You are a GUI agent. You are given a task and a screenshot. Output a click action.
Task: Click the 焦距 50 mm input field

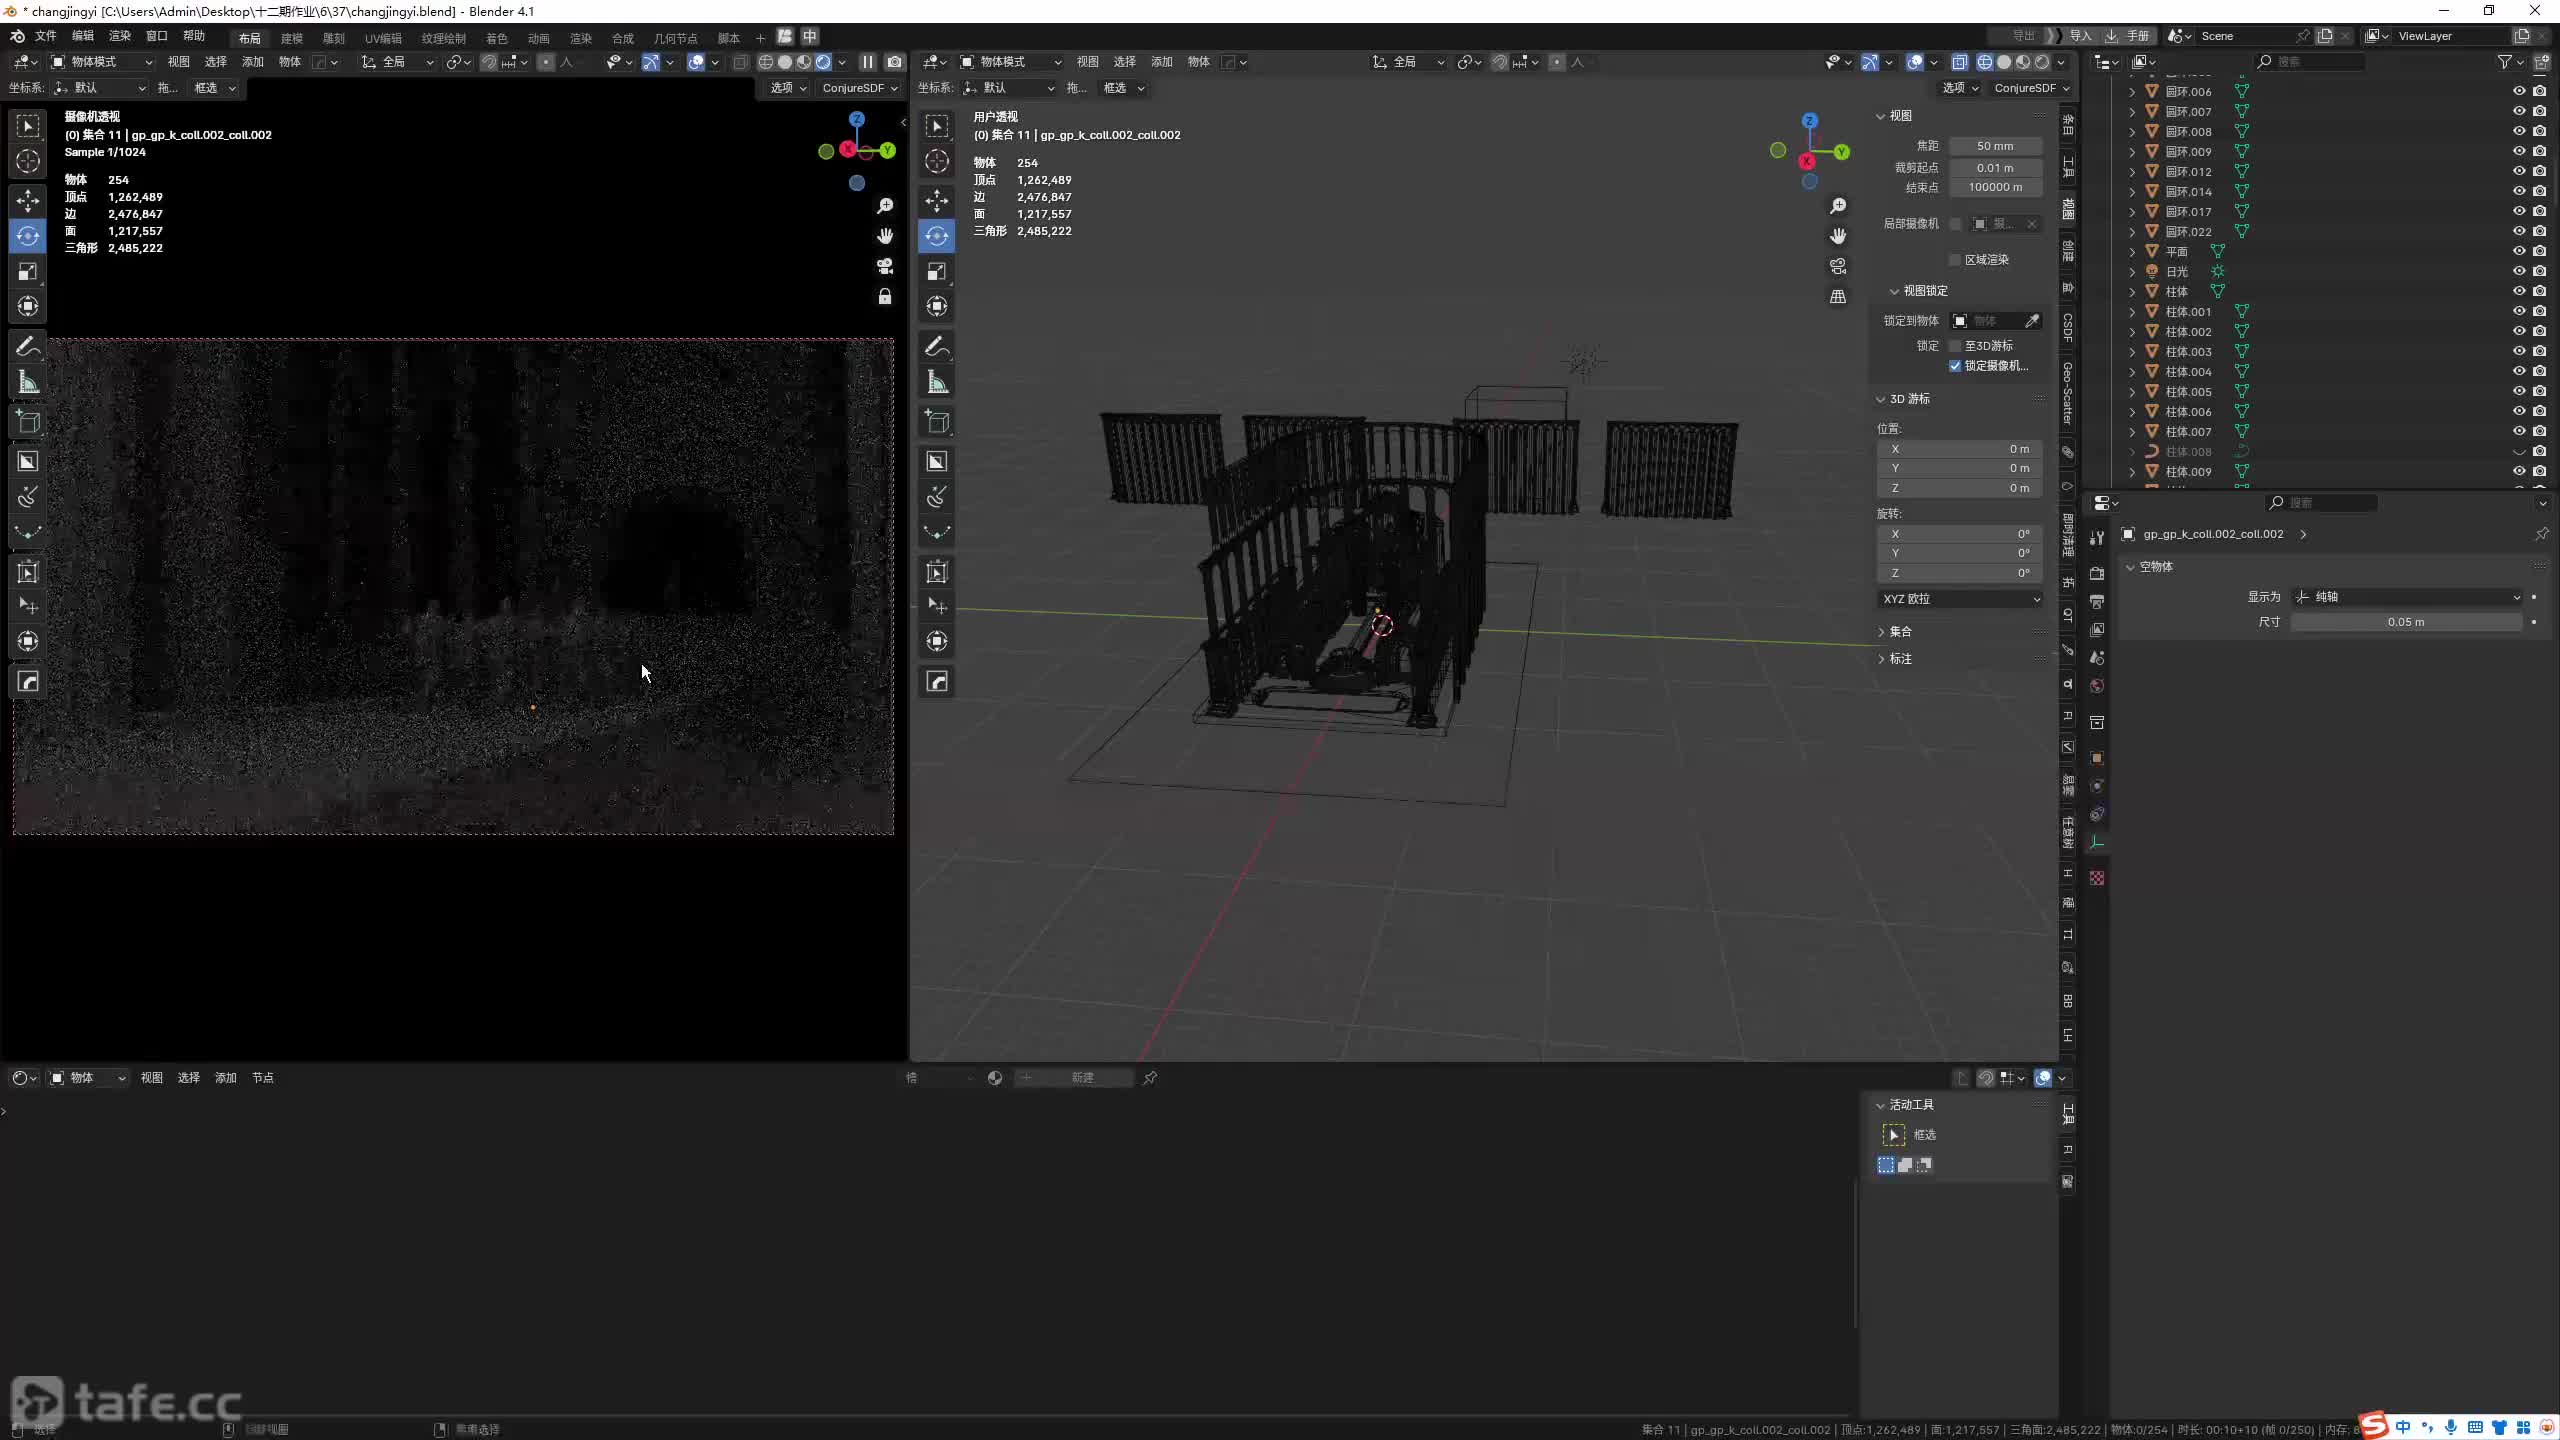point(1995,146)
